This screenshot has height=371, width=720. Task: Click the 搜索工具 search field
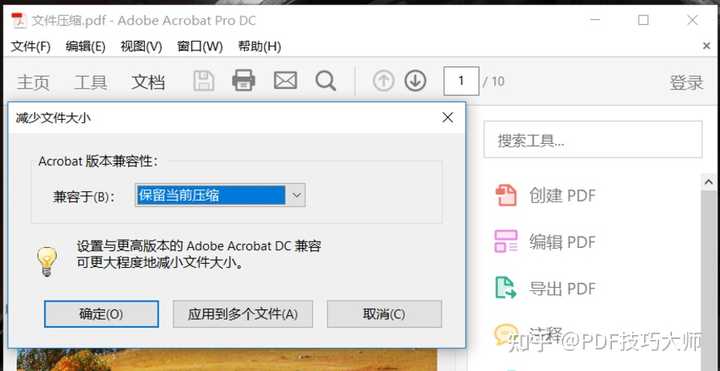tap(593, 140)
